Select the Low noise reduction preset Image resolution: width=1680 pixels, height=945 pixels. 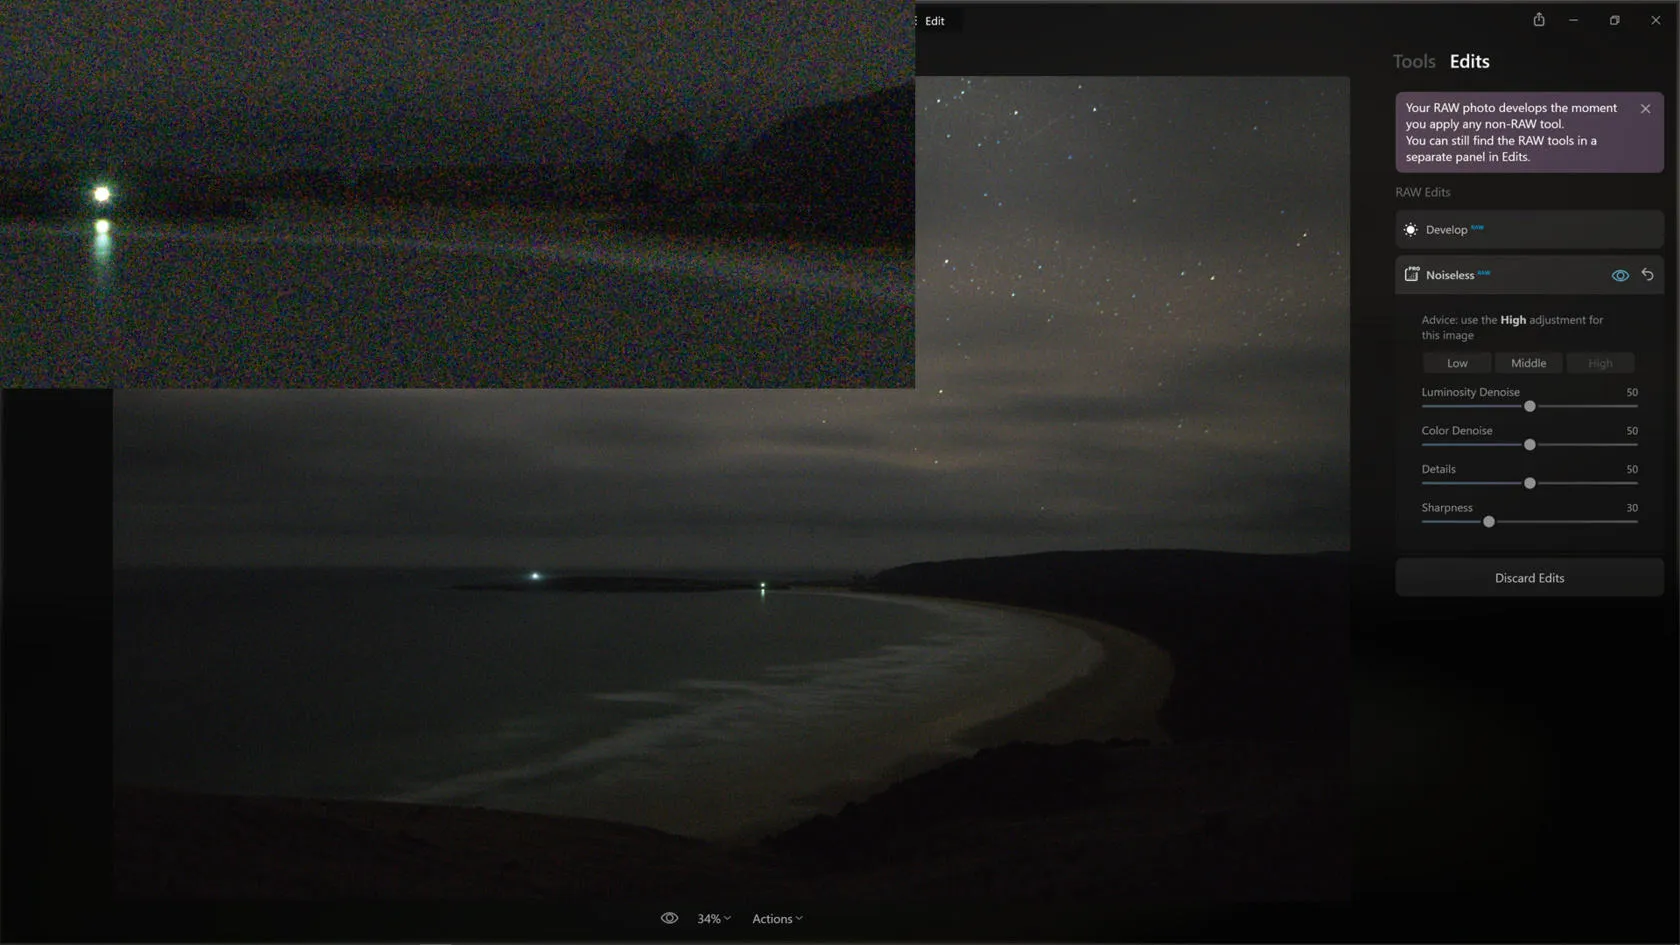click(x=1457, y=363)
